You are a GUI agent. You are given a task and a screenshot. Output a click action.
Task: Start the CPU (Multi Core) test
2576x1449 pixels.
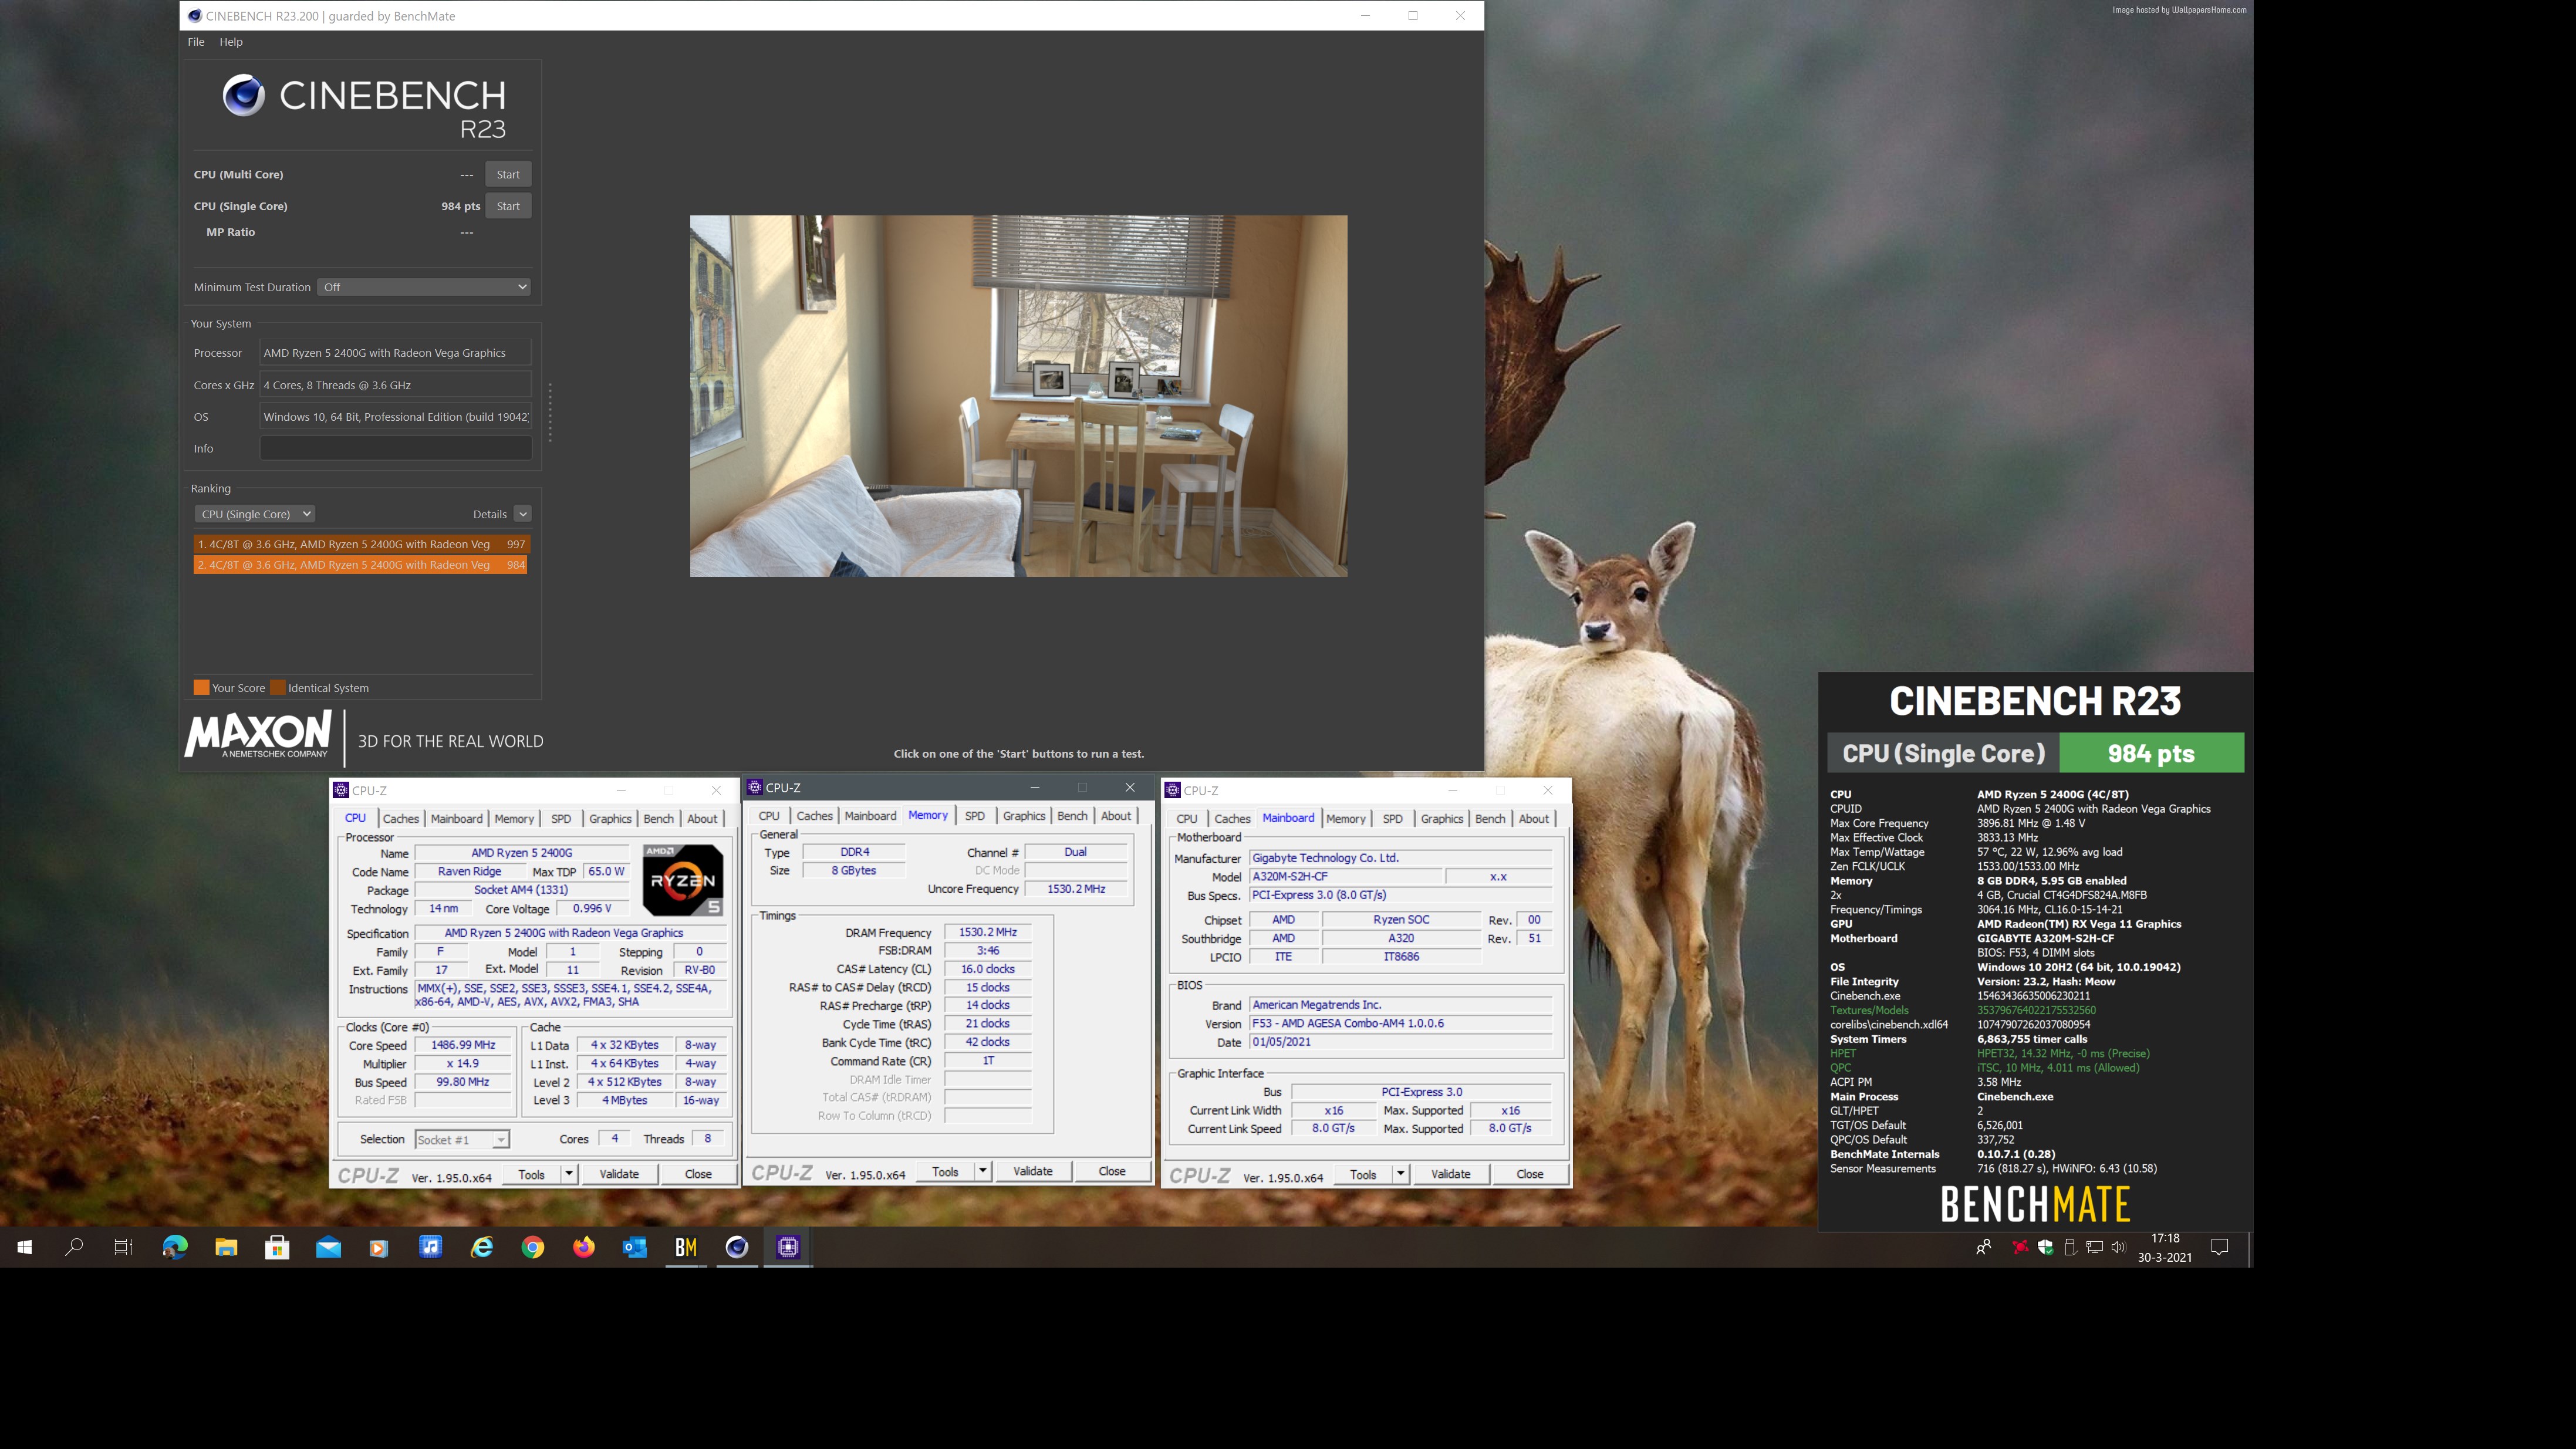coord(508,174)
